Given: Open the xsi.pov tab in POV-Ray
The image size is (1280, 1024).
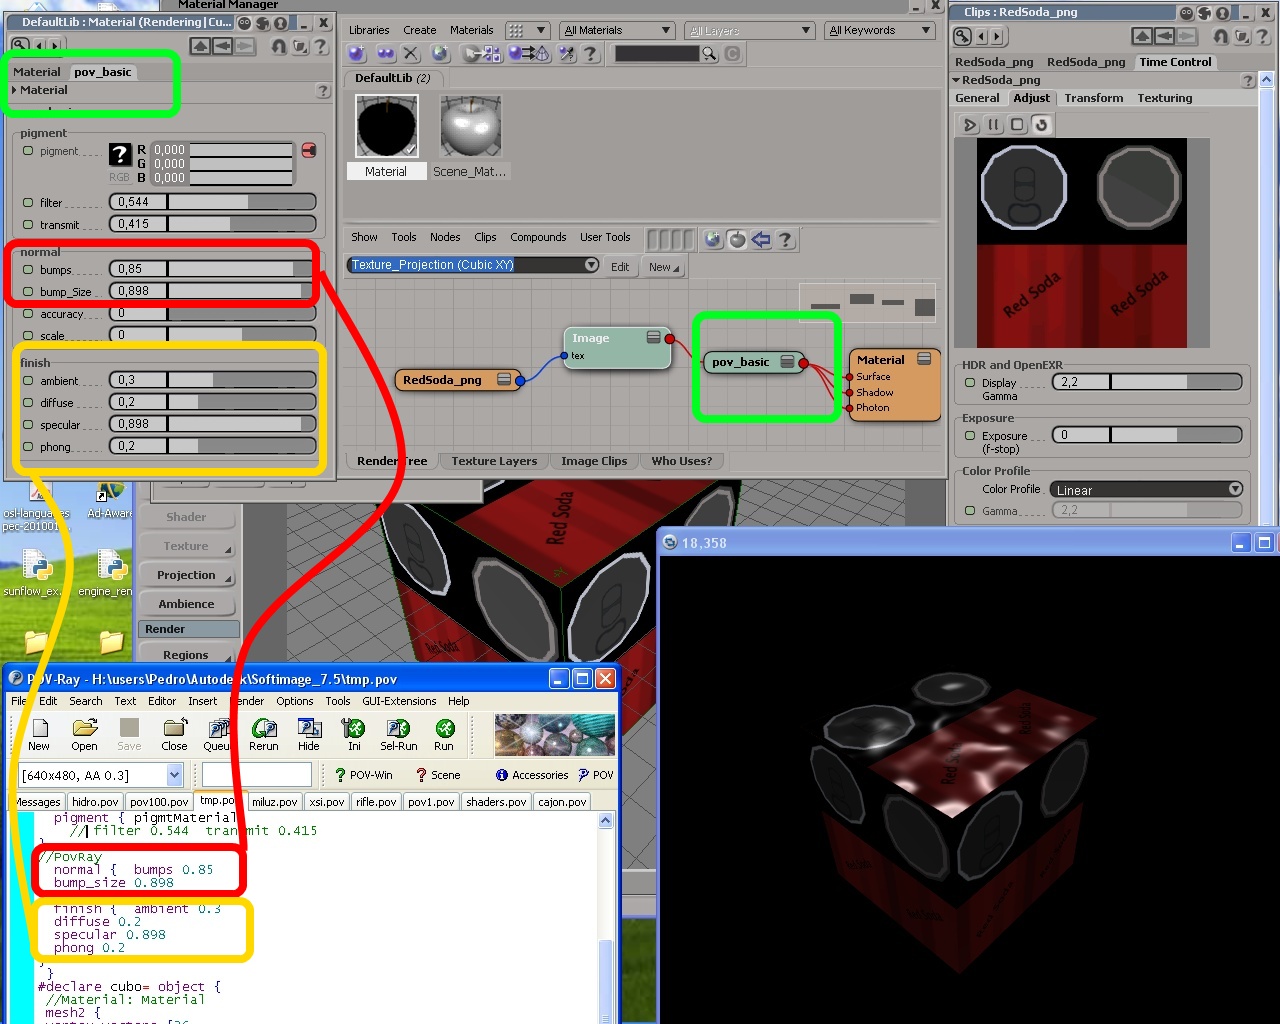Looking at the screenshot, I should (327, 802).
